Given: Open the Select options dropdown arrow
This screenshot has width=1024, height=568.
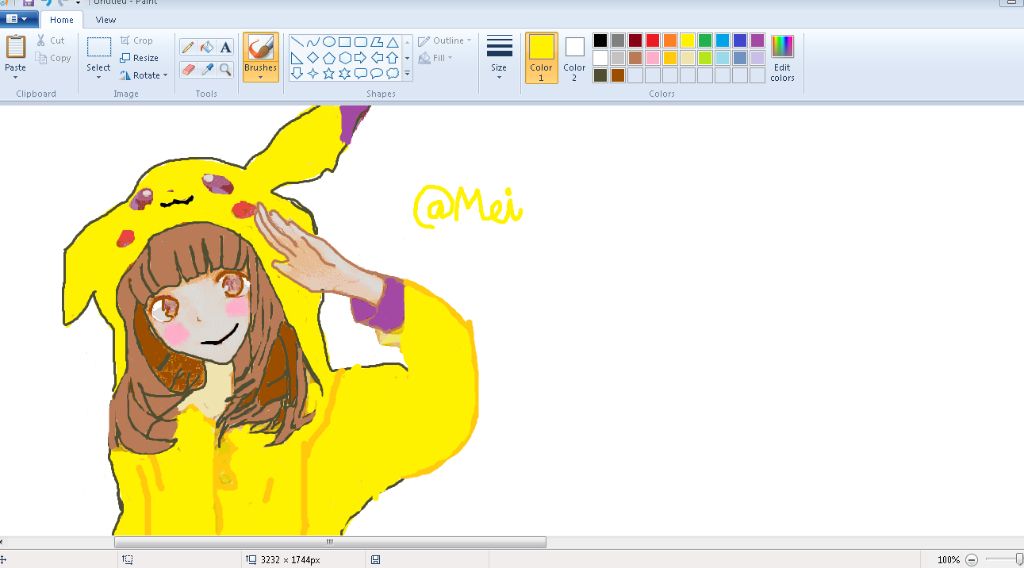Looking at the screenshot, I should [99, 78].
